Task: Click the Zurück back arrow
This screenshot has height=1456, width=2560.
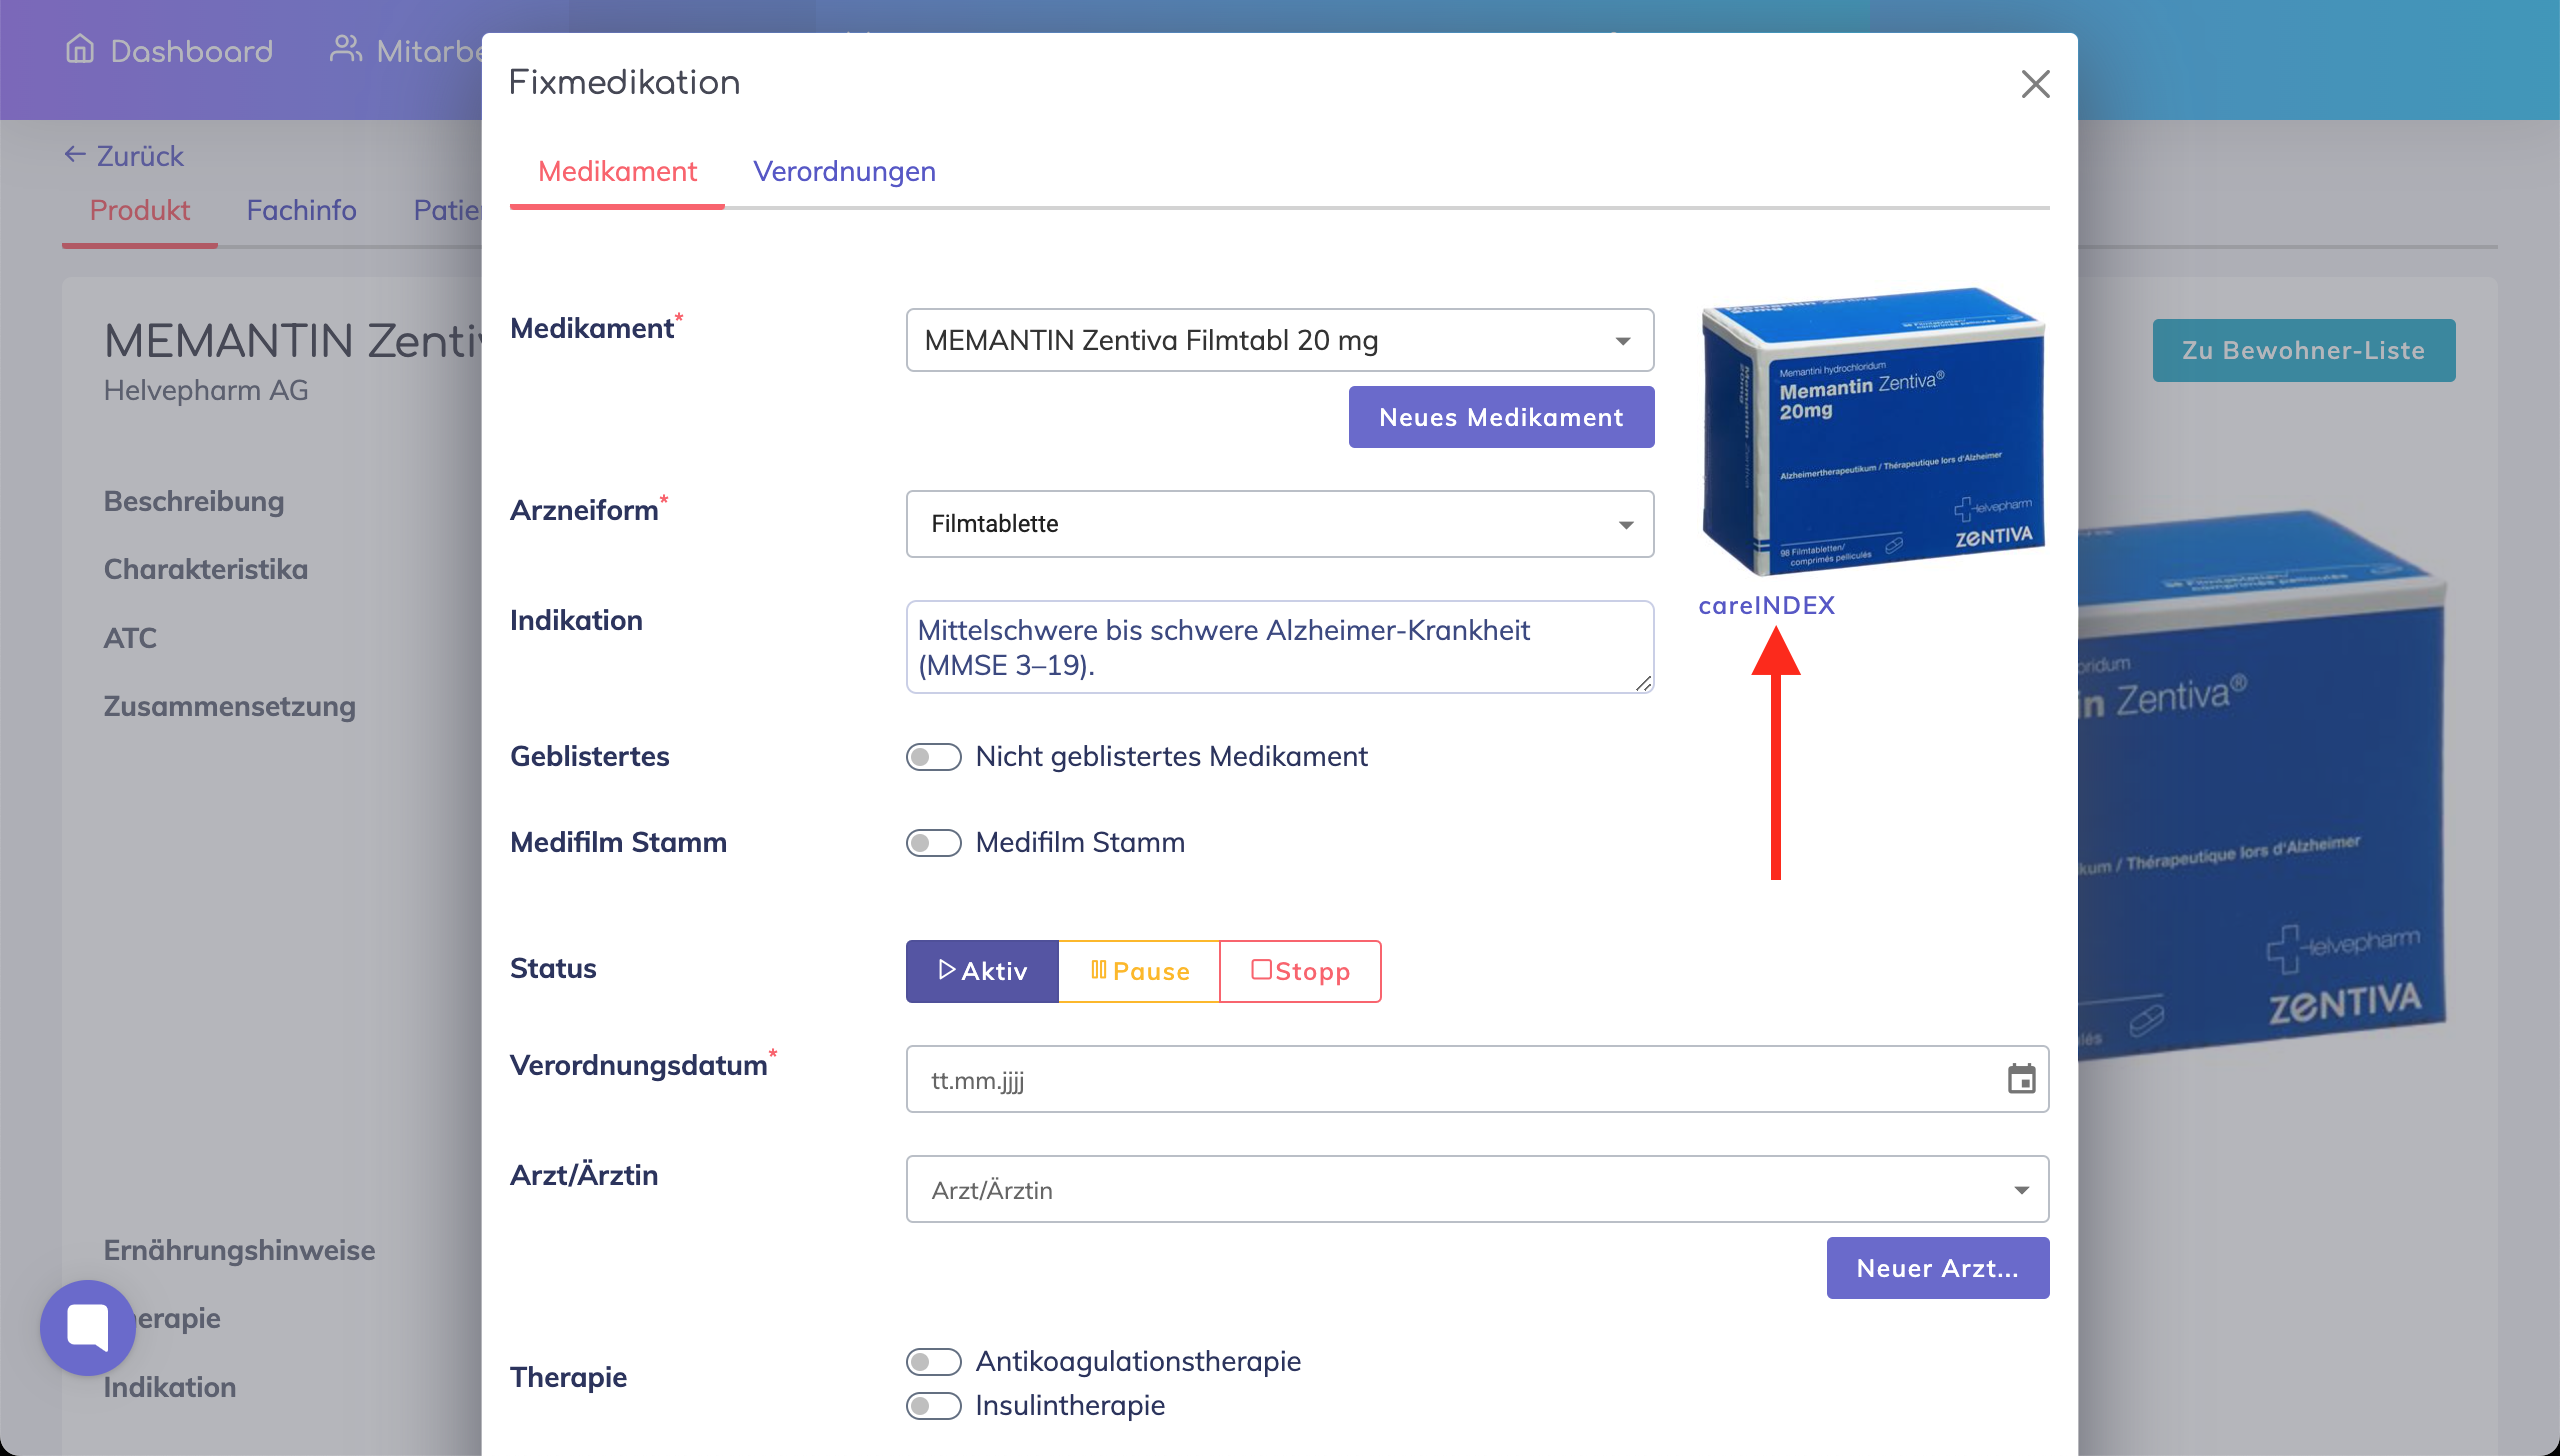Action: tap(75, 155)
